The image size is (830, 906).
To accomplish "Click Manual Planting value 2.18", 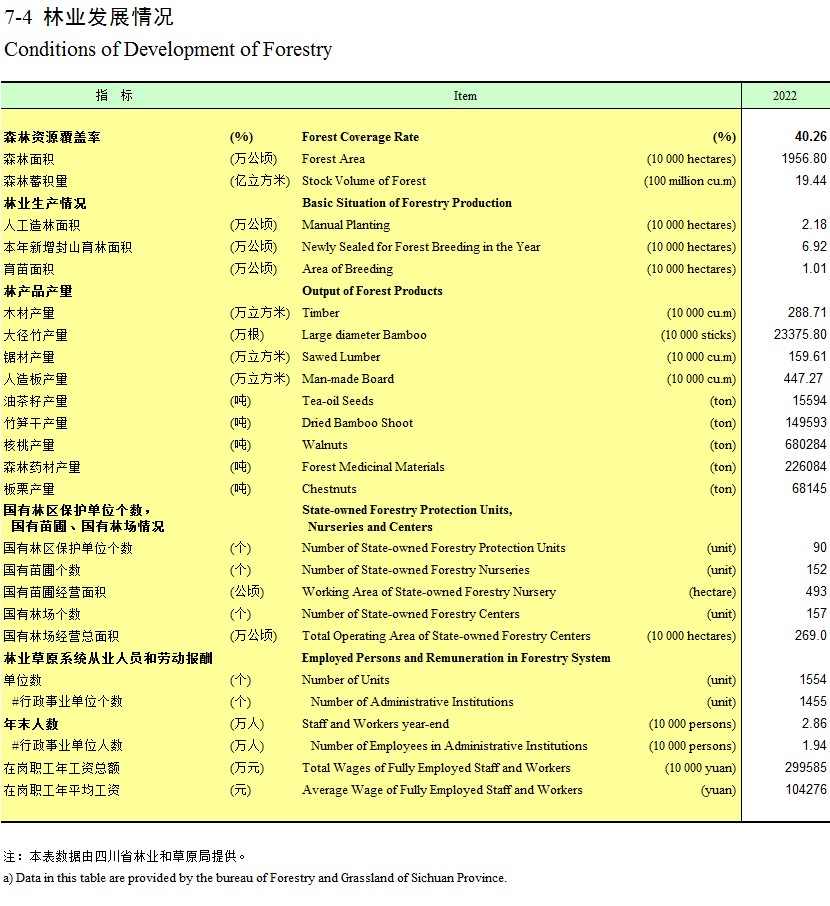I will (x=814, y=224).
